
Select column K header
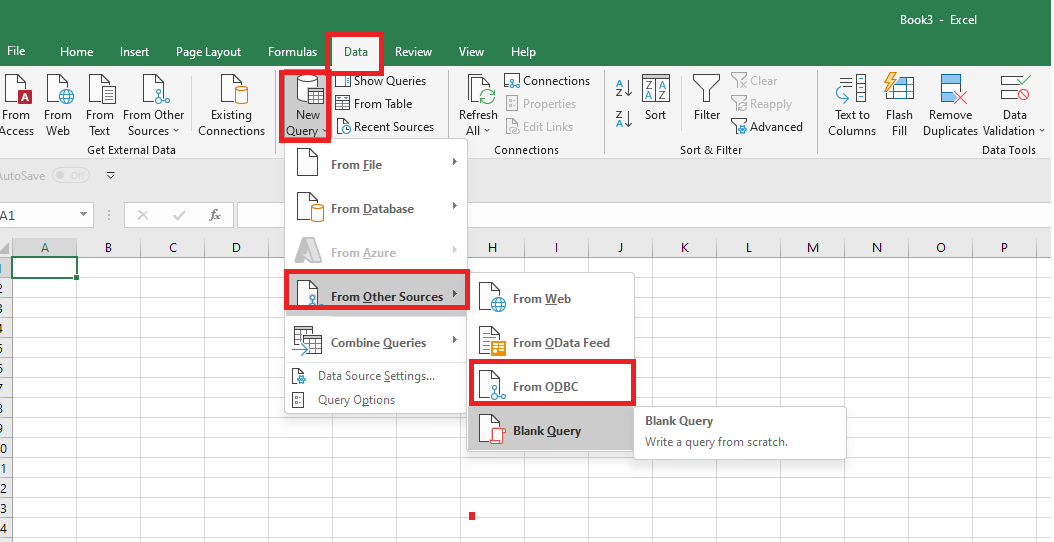pyautogui.click(x=684, y=247)
